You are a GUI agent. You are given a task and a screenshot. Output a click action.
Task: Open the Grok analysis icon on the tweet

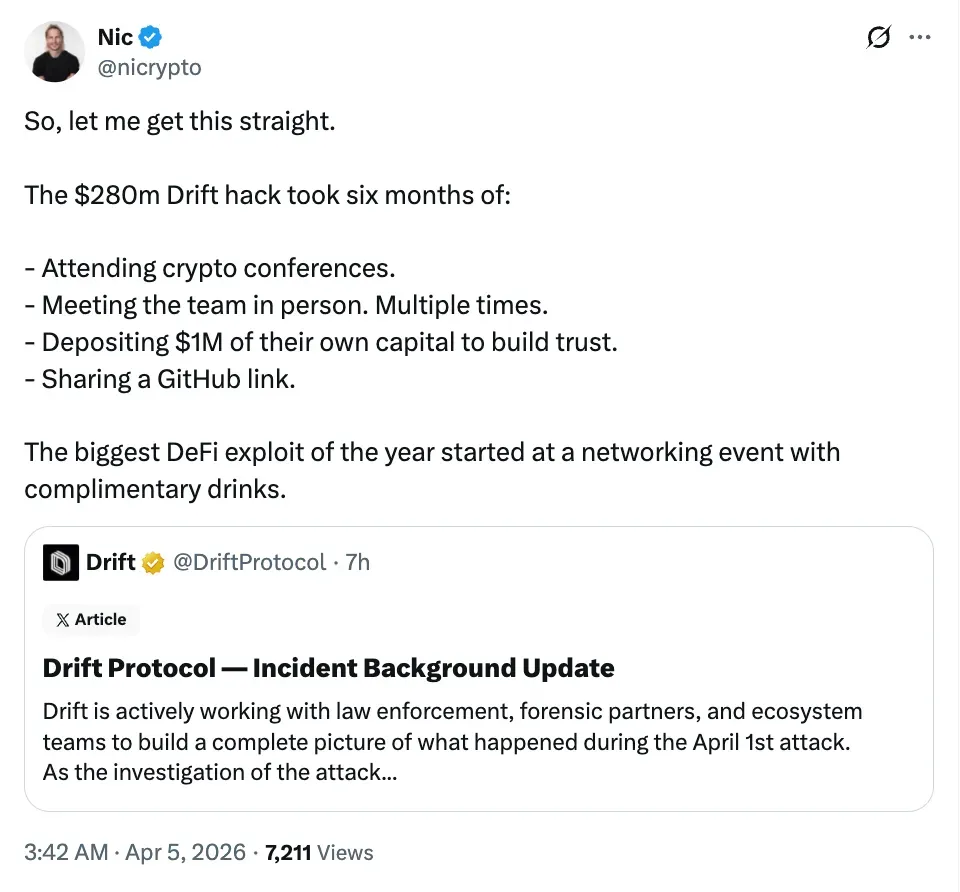pyautogui.click(x=877, y=37)
